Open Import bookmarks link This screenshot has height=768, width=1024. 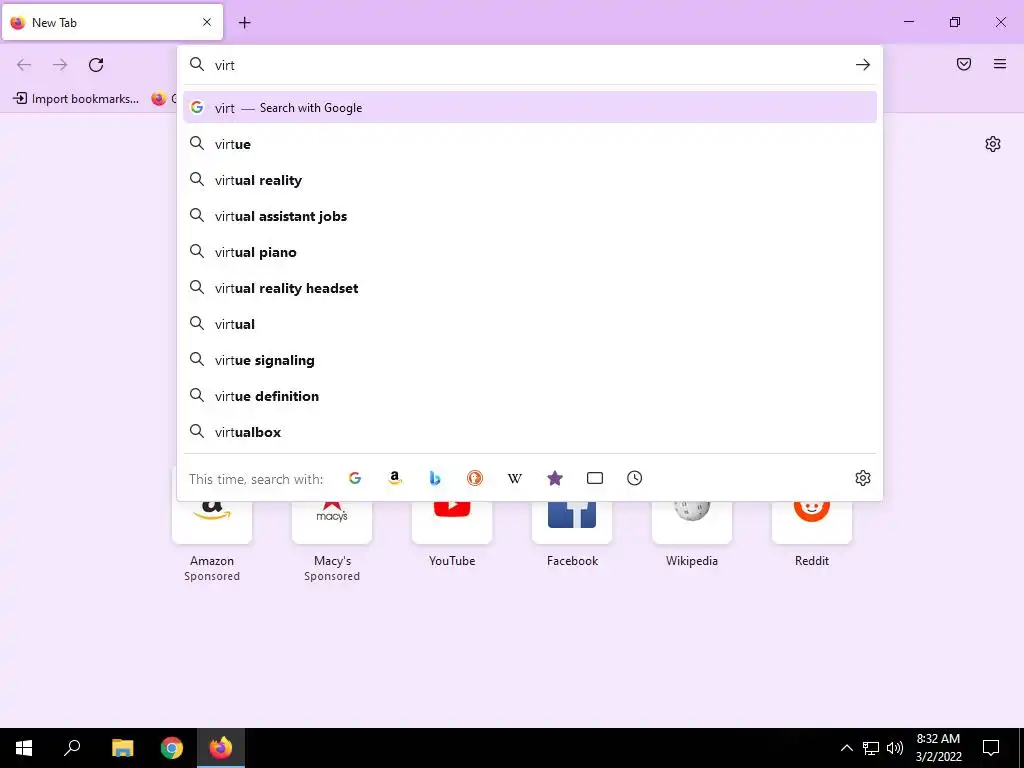click(76, 99)
